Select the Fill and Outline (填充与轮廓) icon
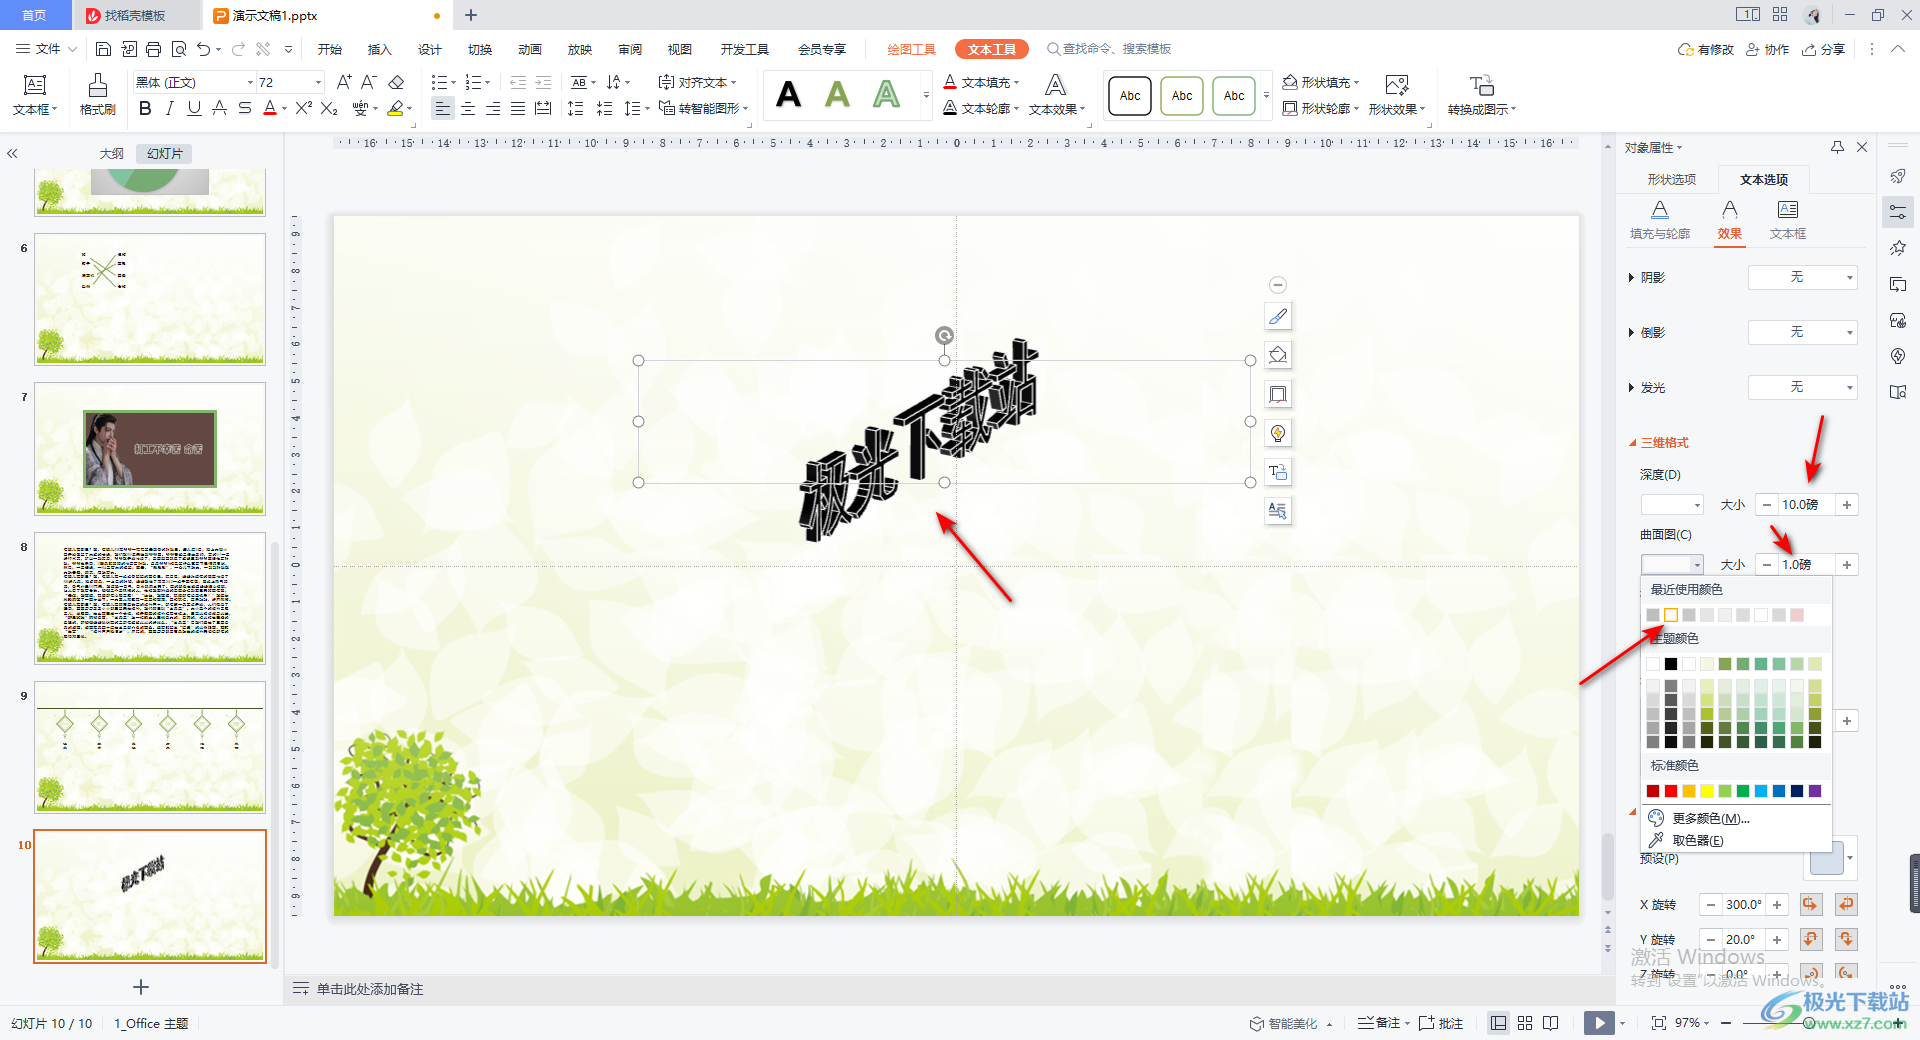 (1660, 220)
